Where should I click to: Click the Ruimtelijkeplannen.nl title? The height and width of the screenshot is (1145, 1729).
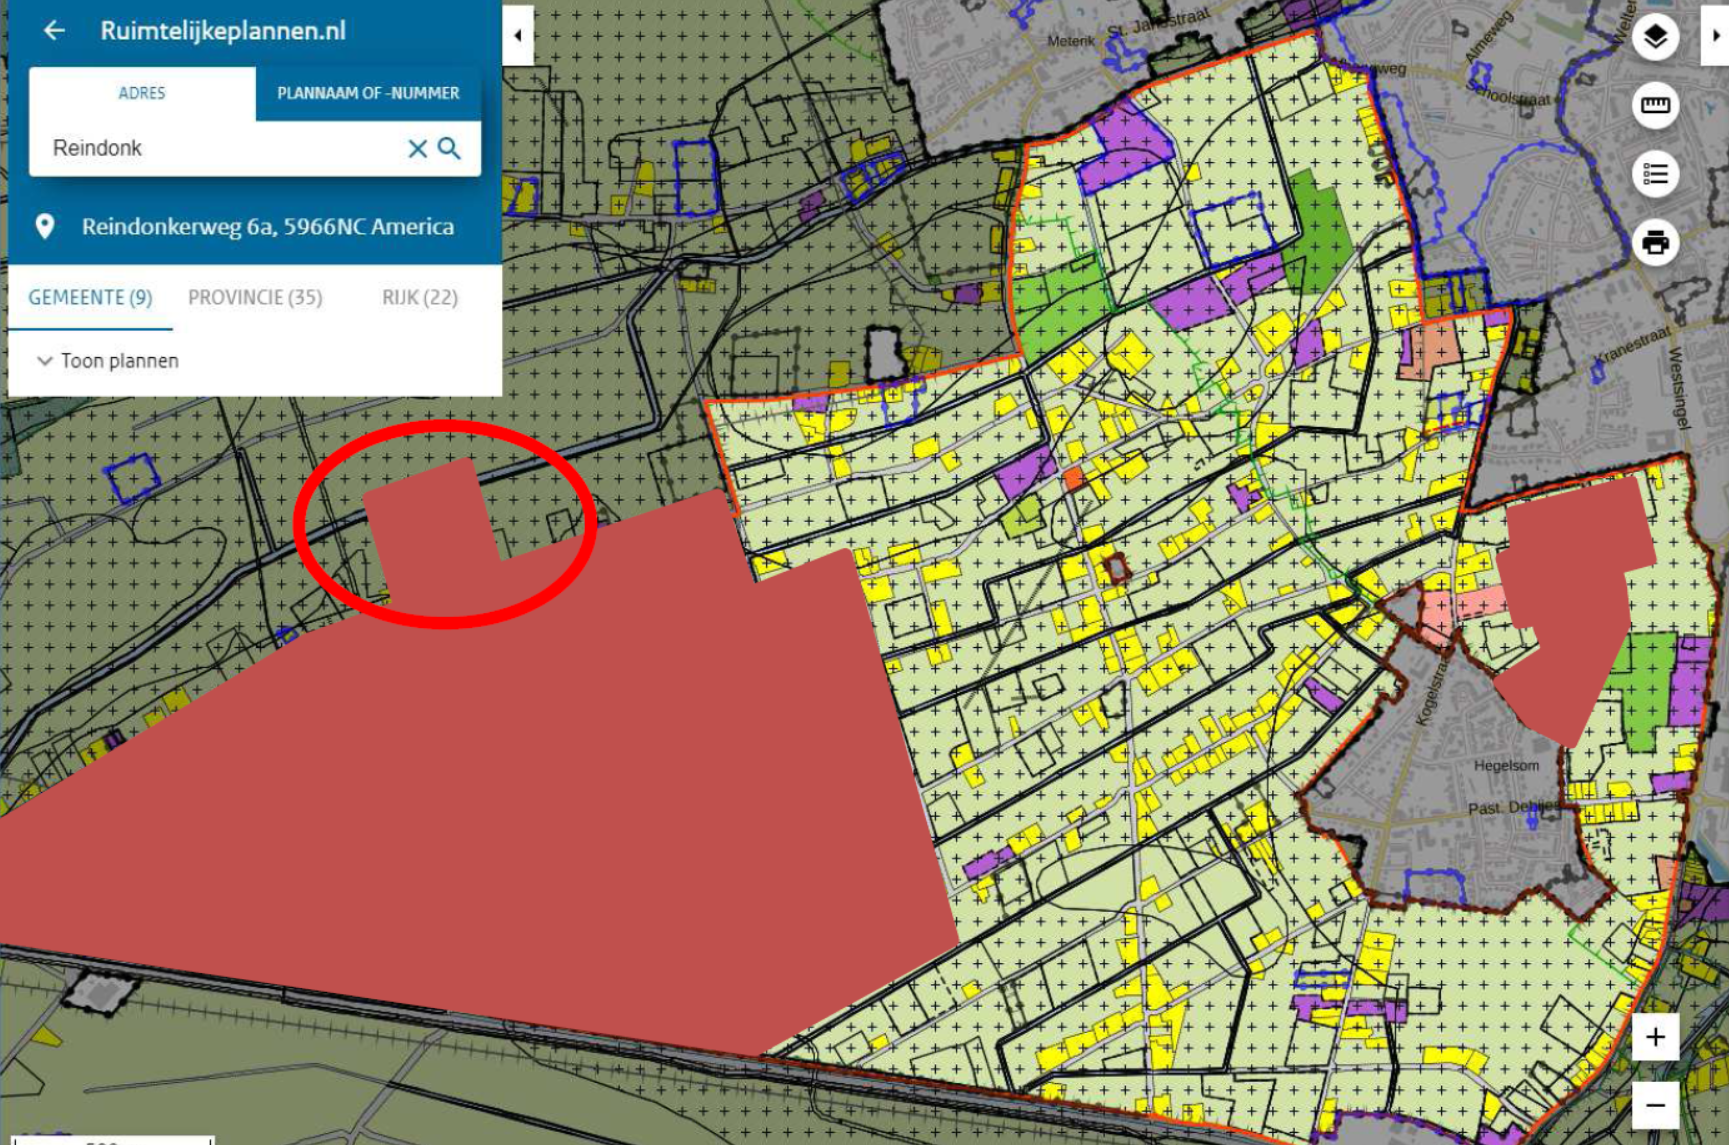point(223,31)
